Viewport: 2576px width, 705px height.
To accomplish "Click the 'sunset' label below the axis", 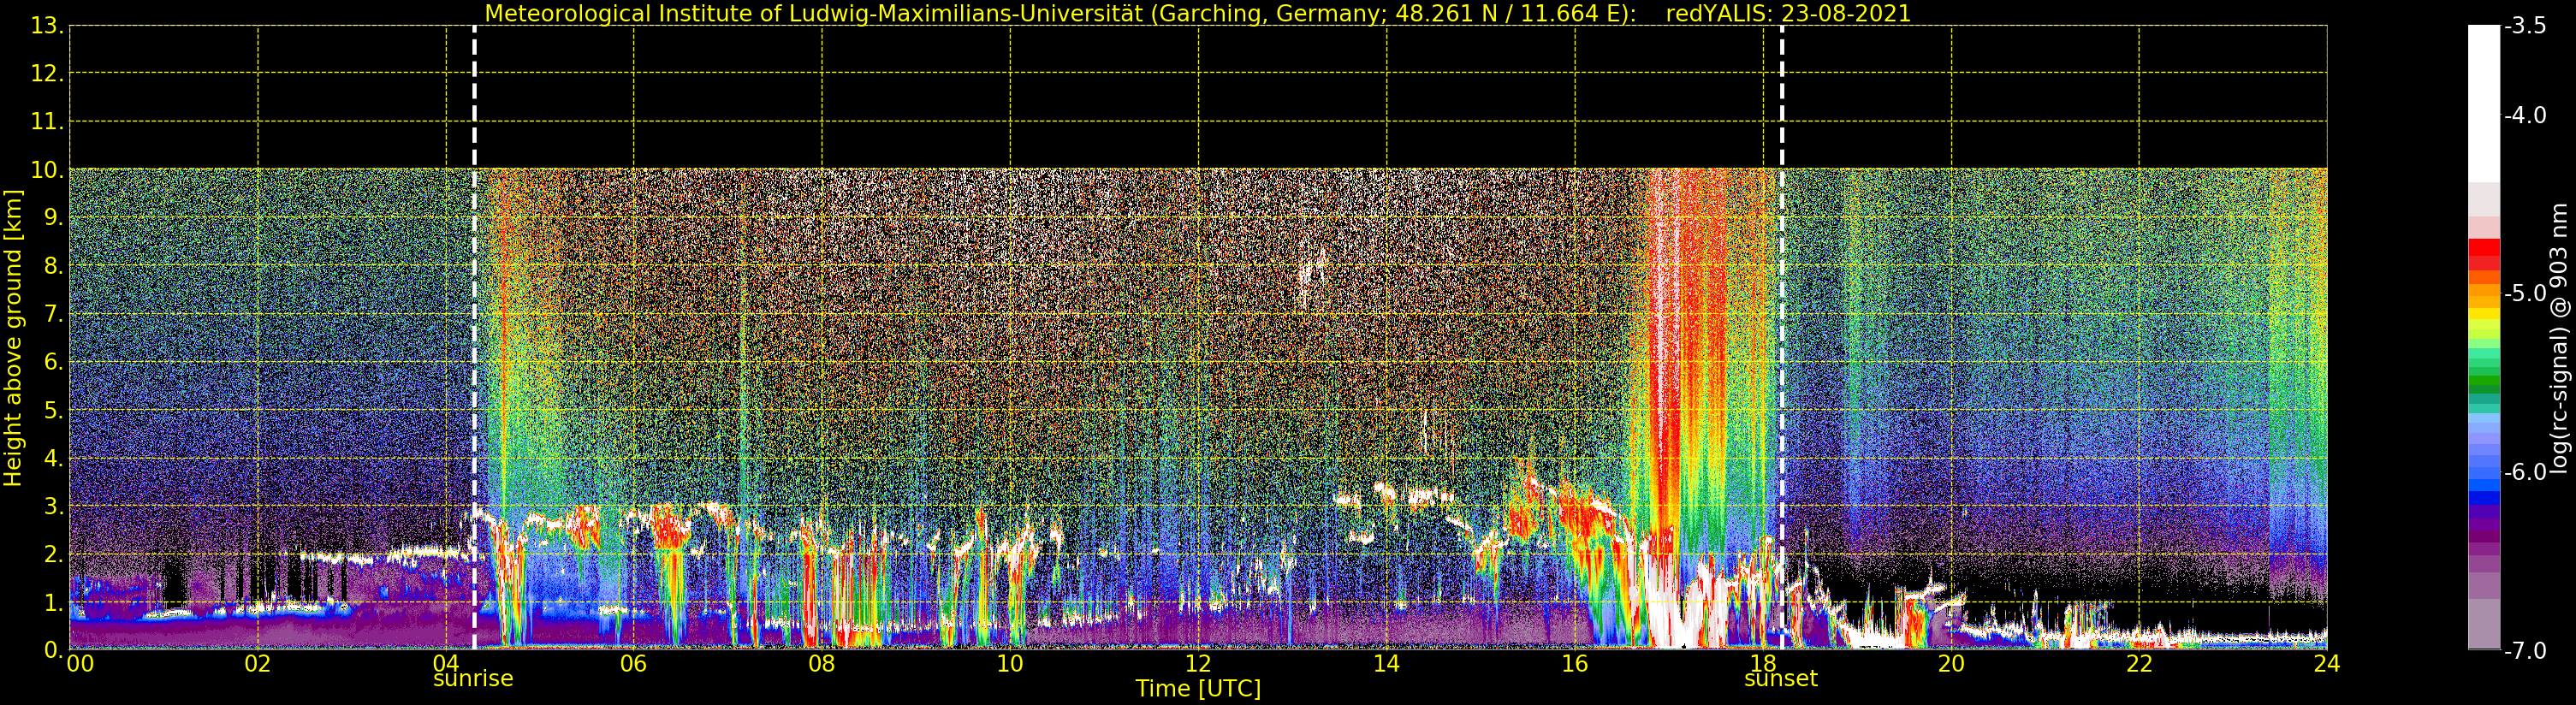I will 1781,679.
